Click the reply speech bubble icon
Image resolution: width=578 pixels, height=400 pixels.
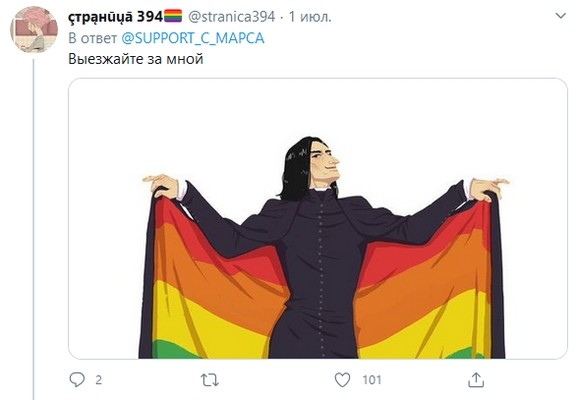(77, 379)
